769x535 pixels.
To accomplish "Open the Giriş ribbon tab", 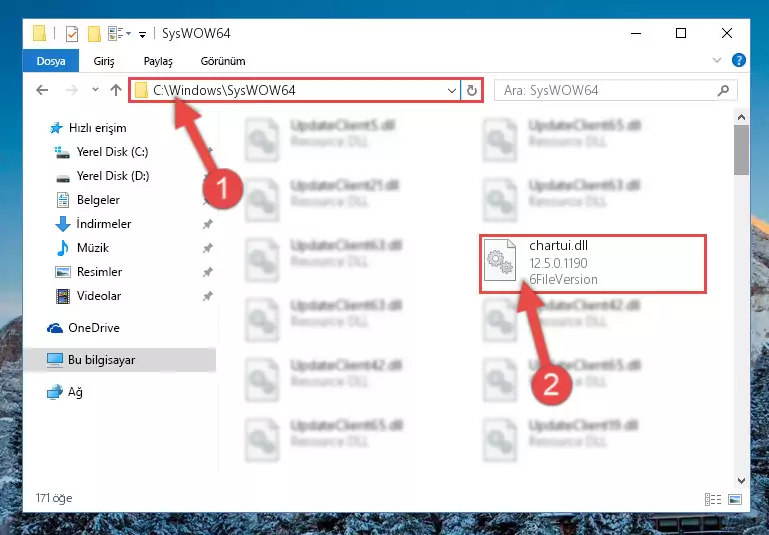I will [104, 61].
